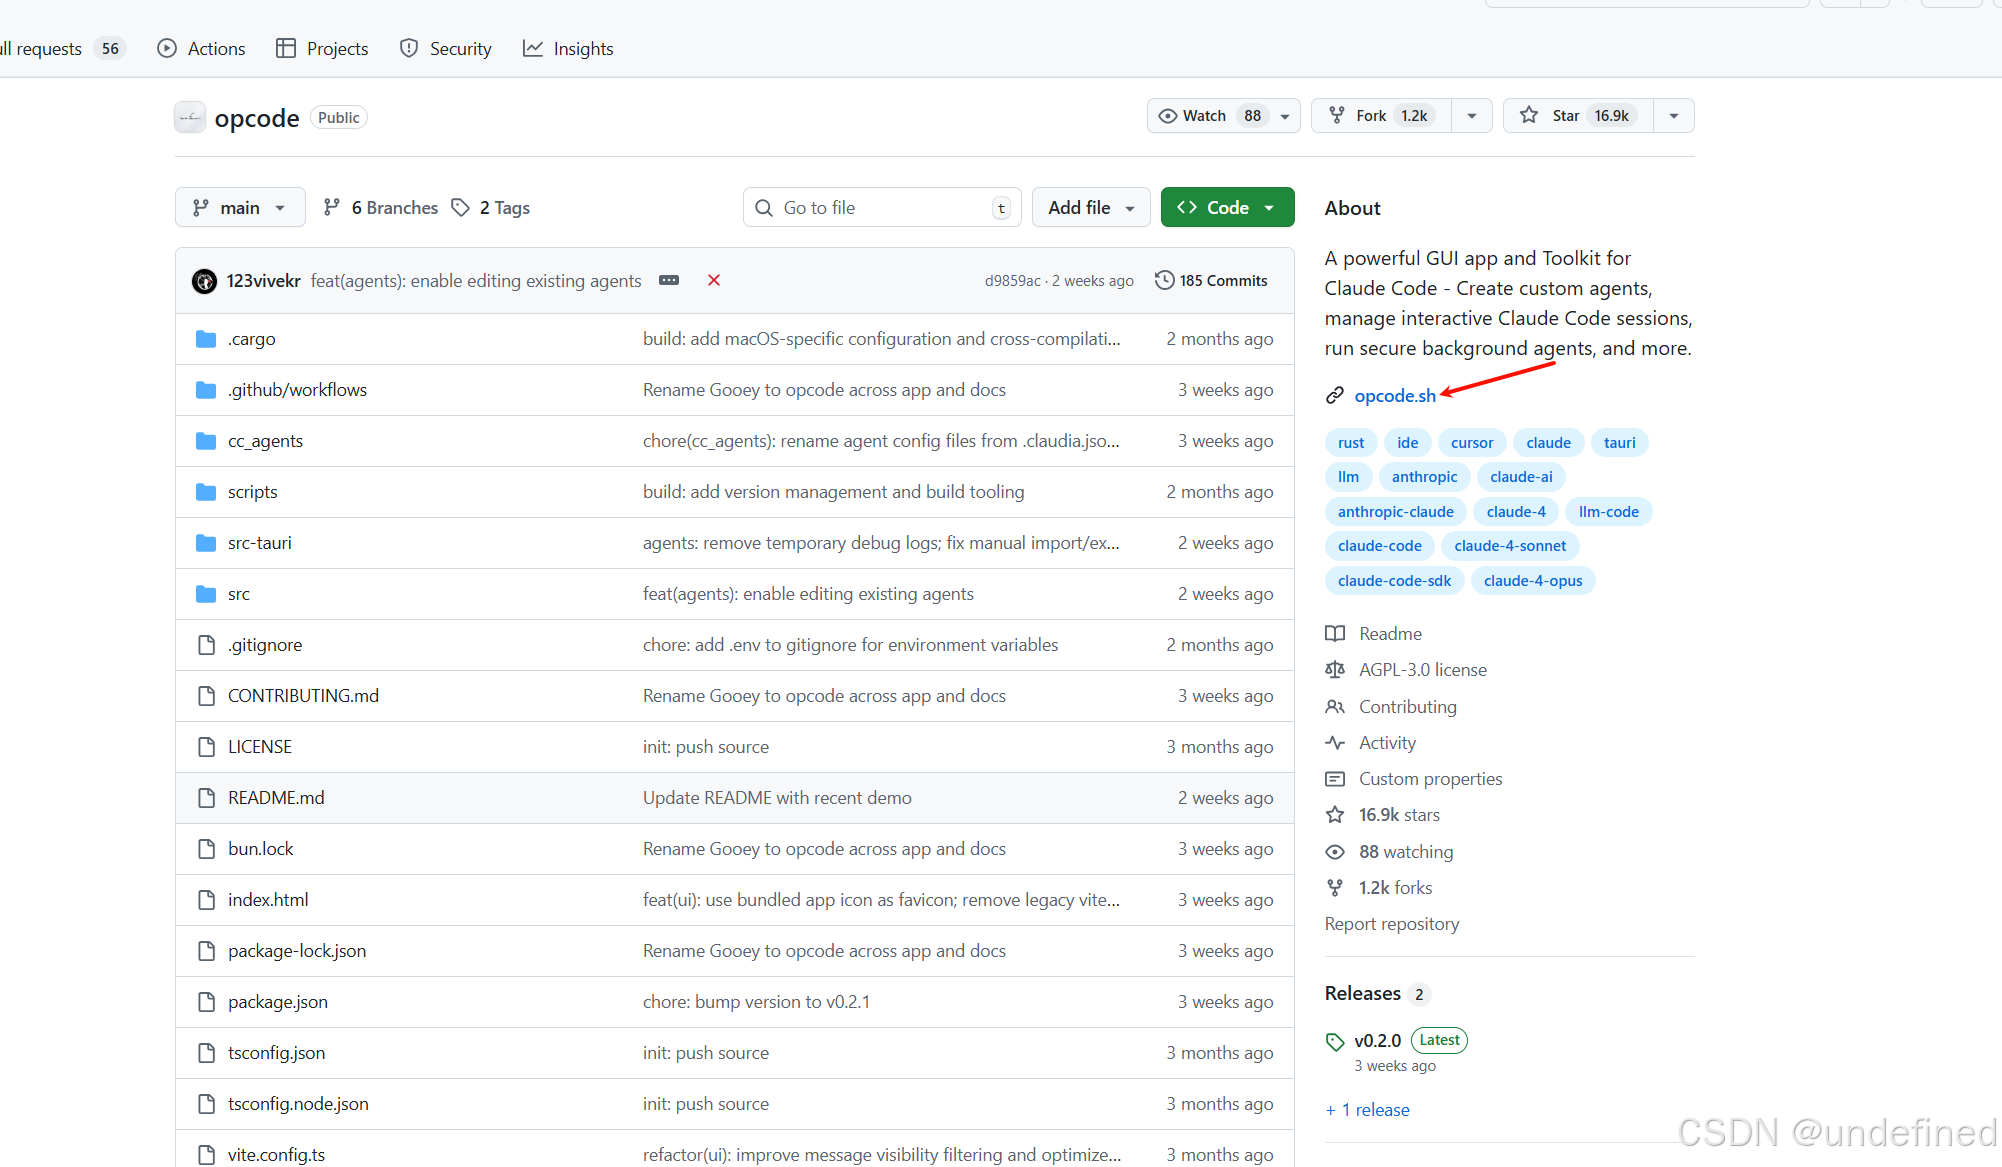
Task: Open the Security tab
Action: (x=445, y=48)
